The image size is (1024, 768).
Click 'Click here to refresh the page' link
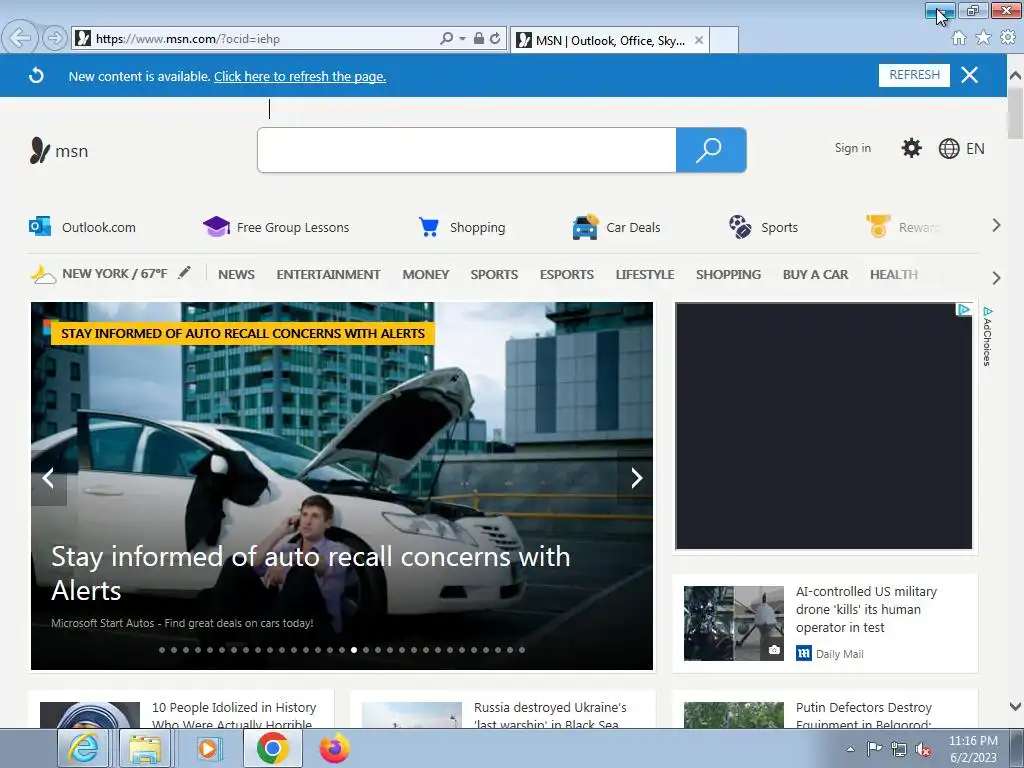tap(300, 76)
